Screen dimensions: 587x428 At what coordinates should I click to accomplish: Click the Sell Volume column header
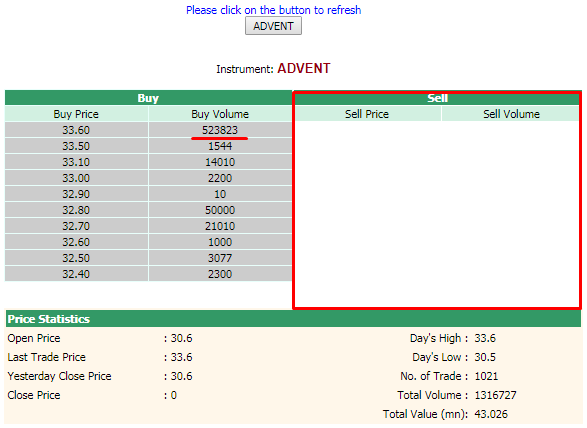coord(511,114)
